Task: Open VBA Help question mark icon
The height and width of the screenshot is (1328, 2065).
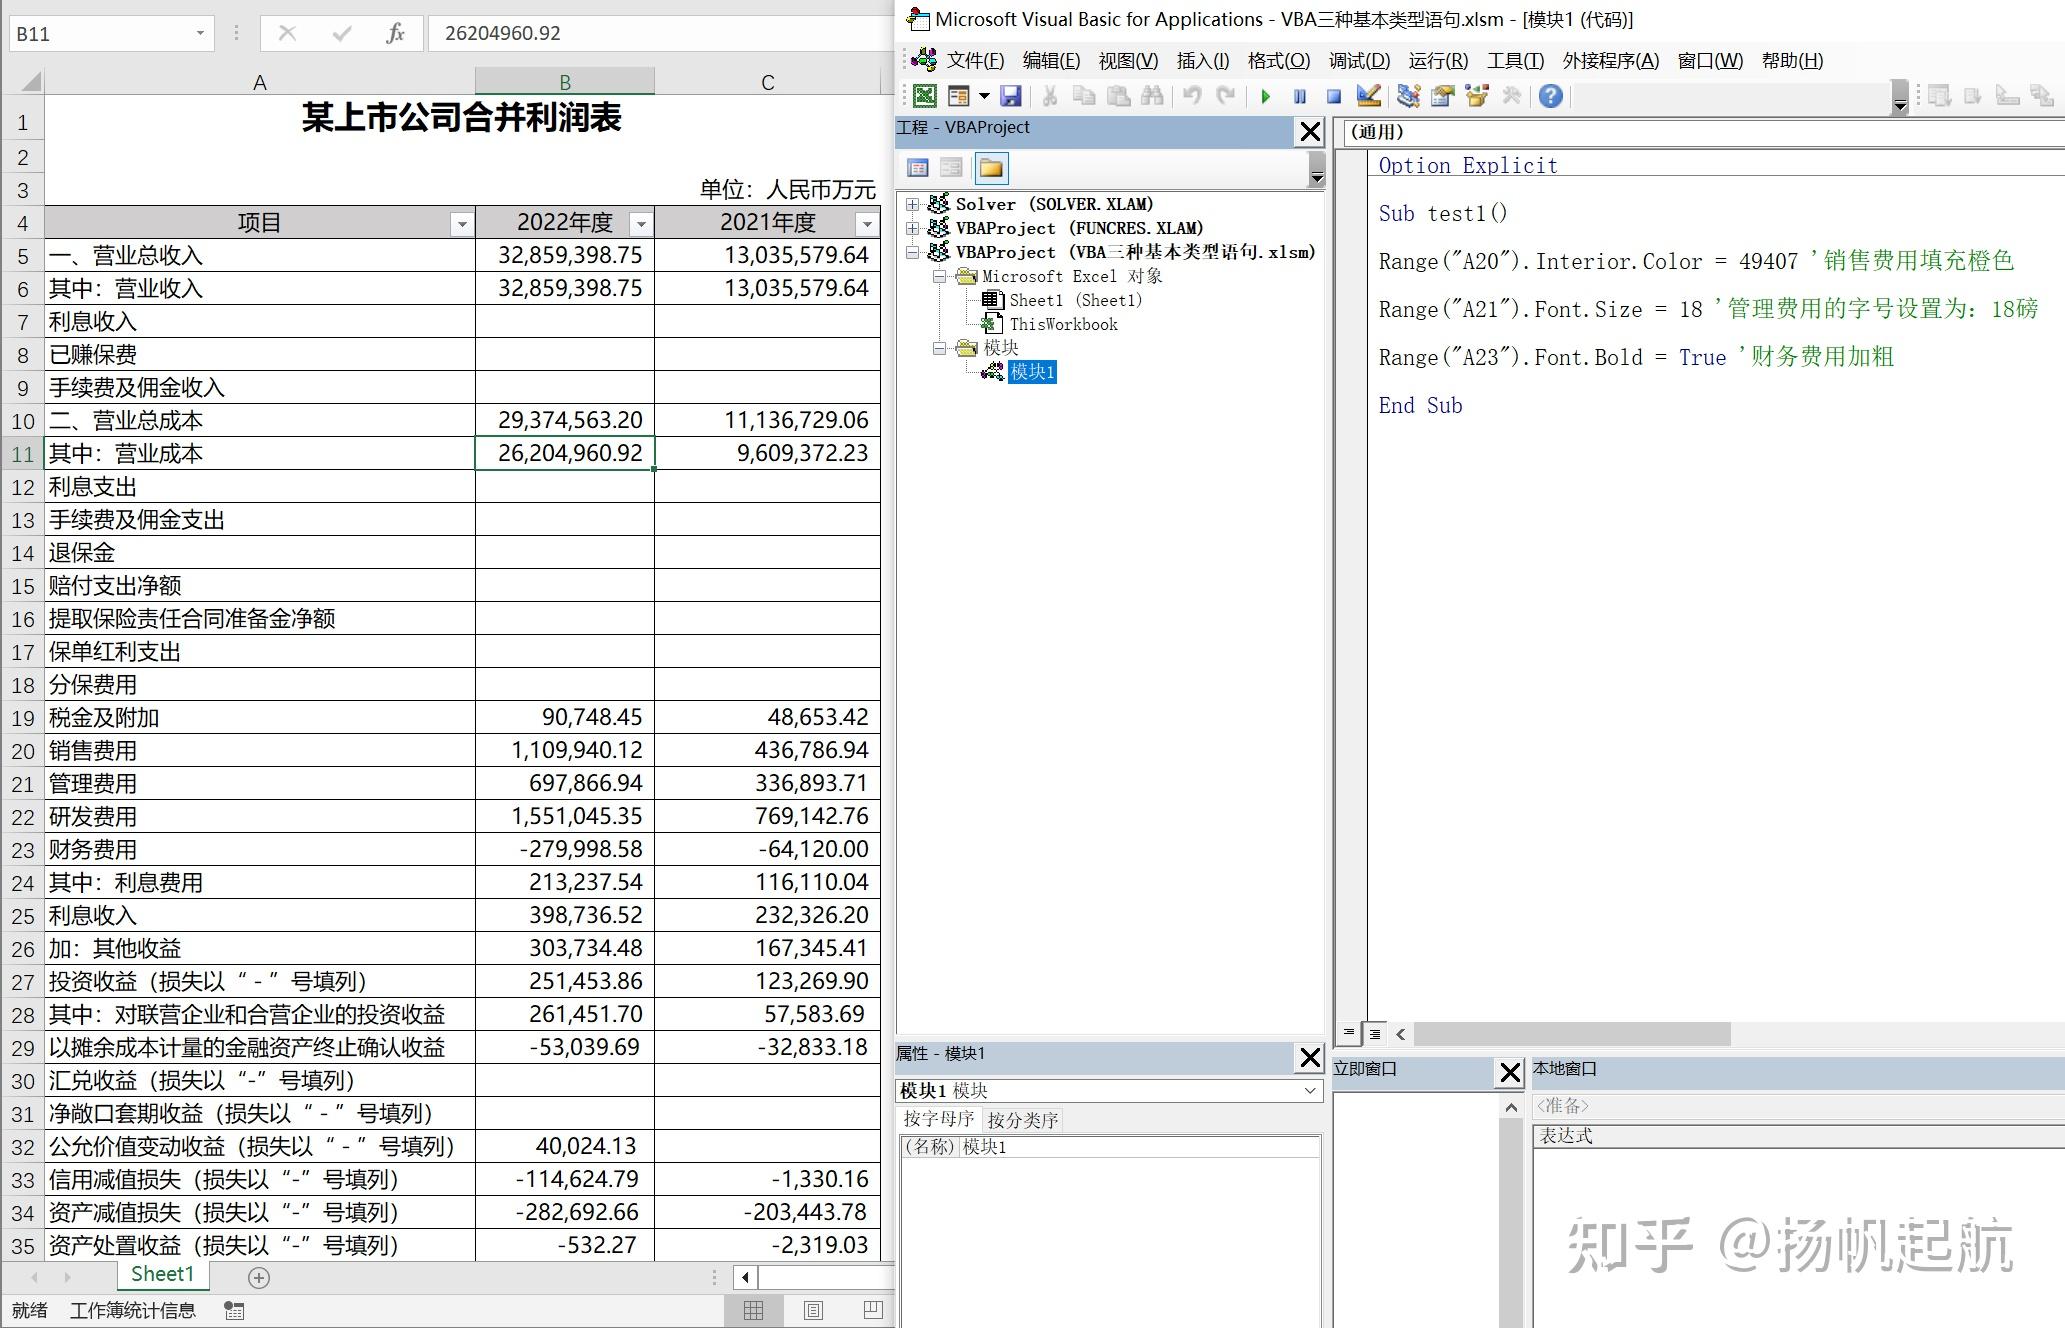Action: pos(1550,96)
